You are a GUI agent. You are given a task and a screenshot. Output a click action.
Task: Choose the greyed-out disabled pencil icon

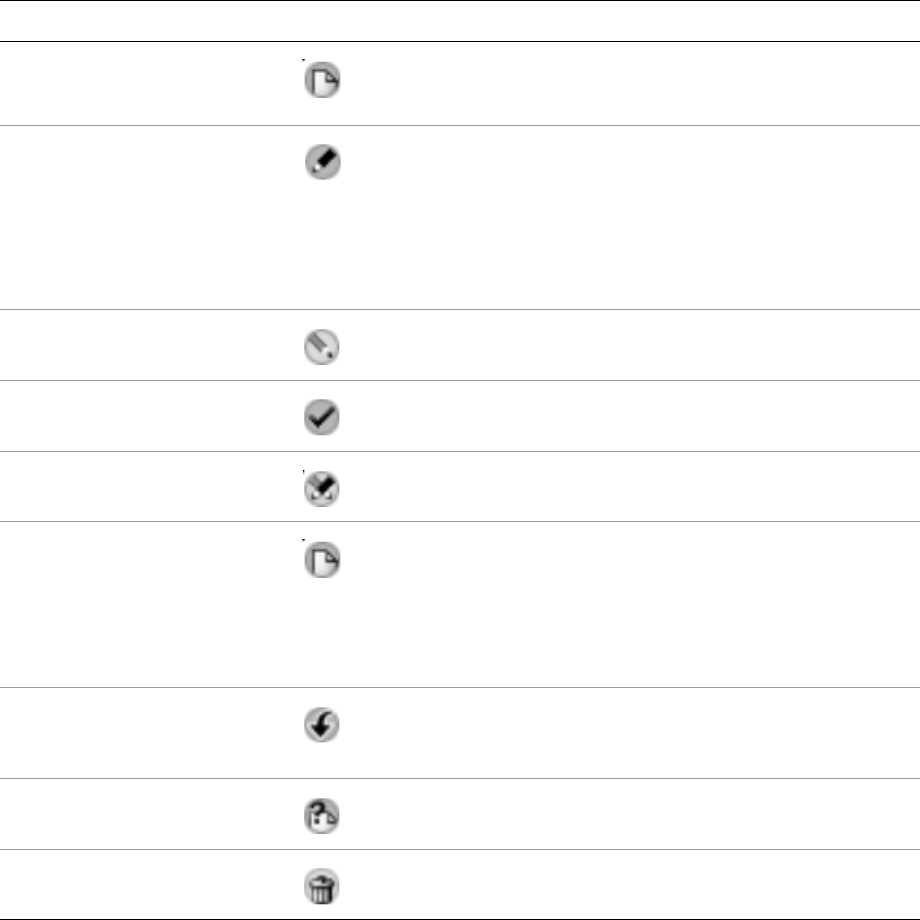pyautogui.click(x=322, y=347)
